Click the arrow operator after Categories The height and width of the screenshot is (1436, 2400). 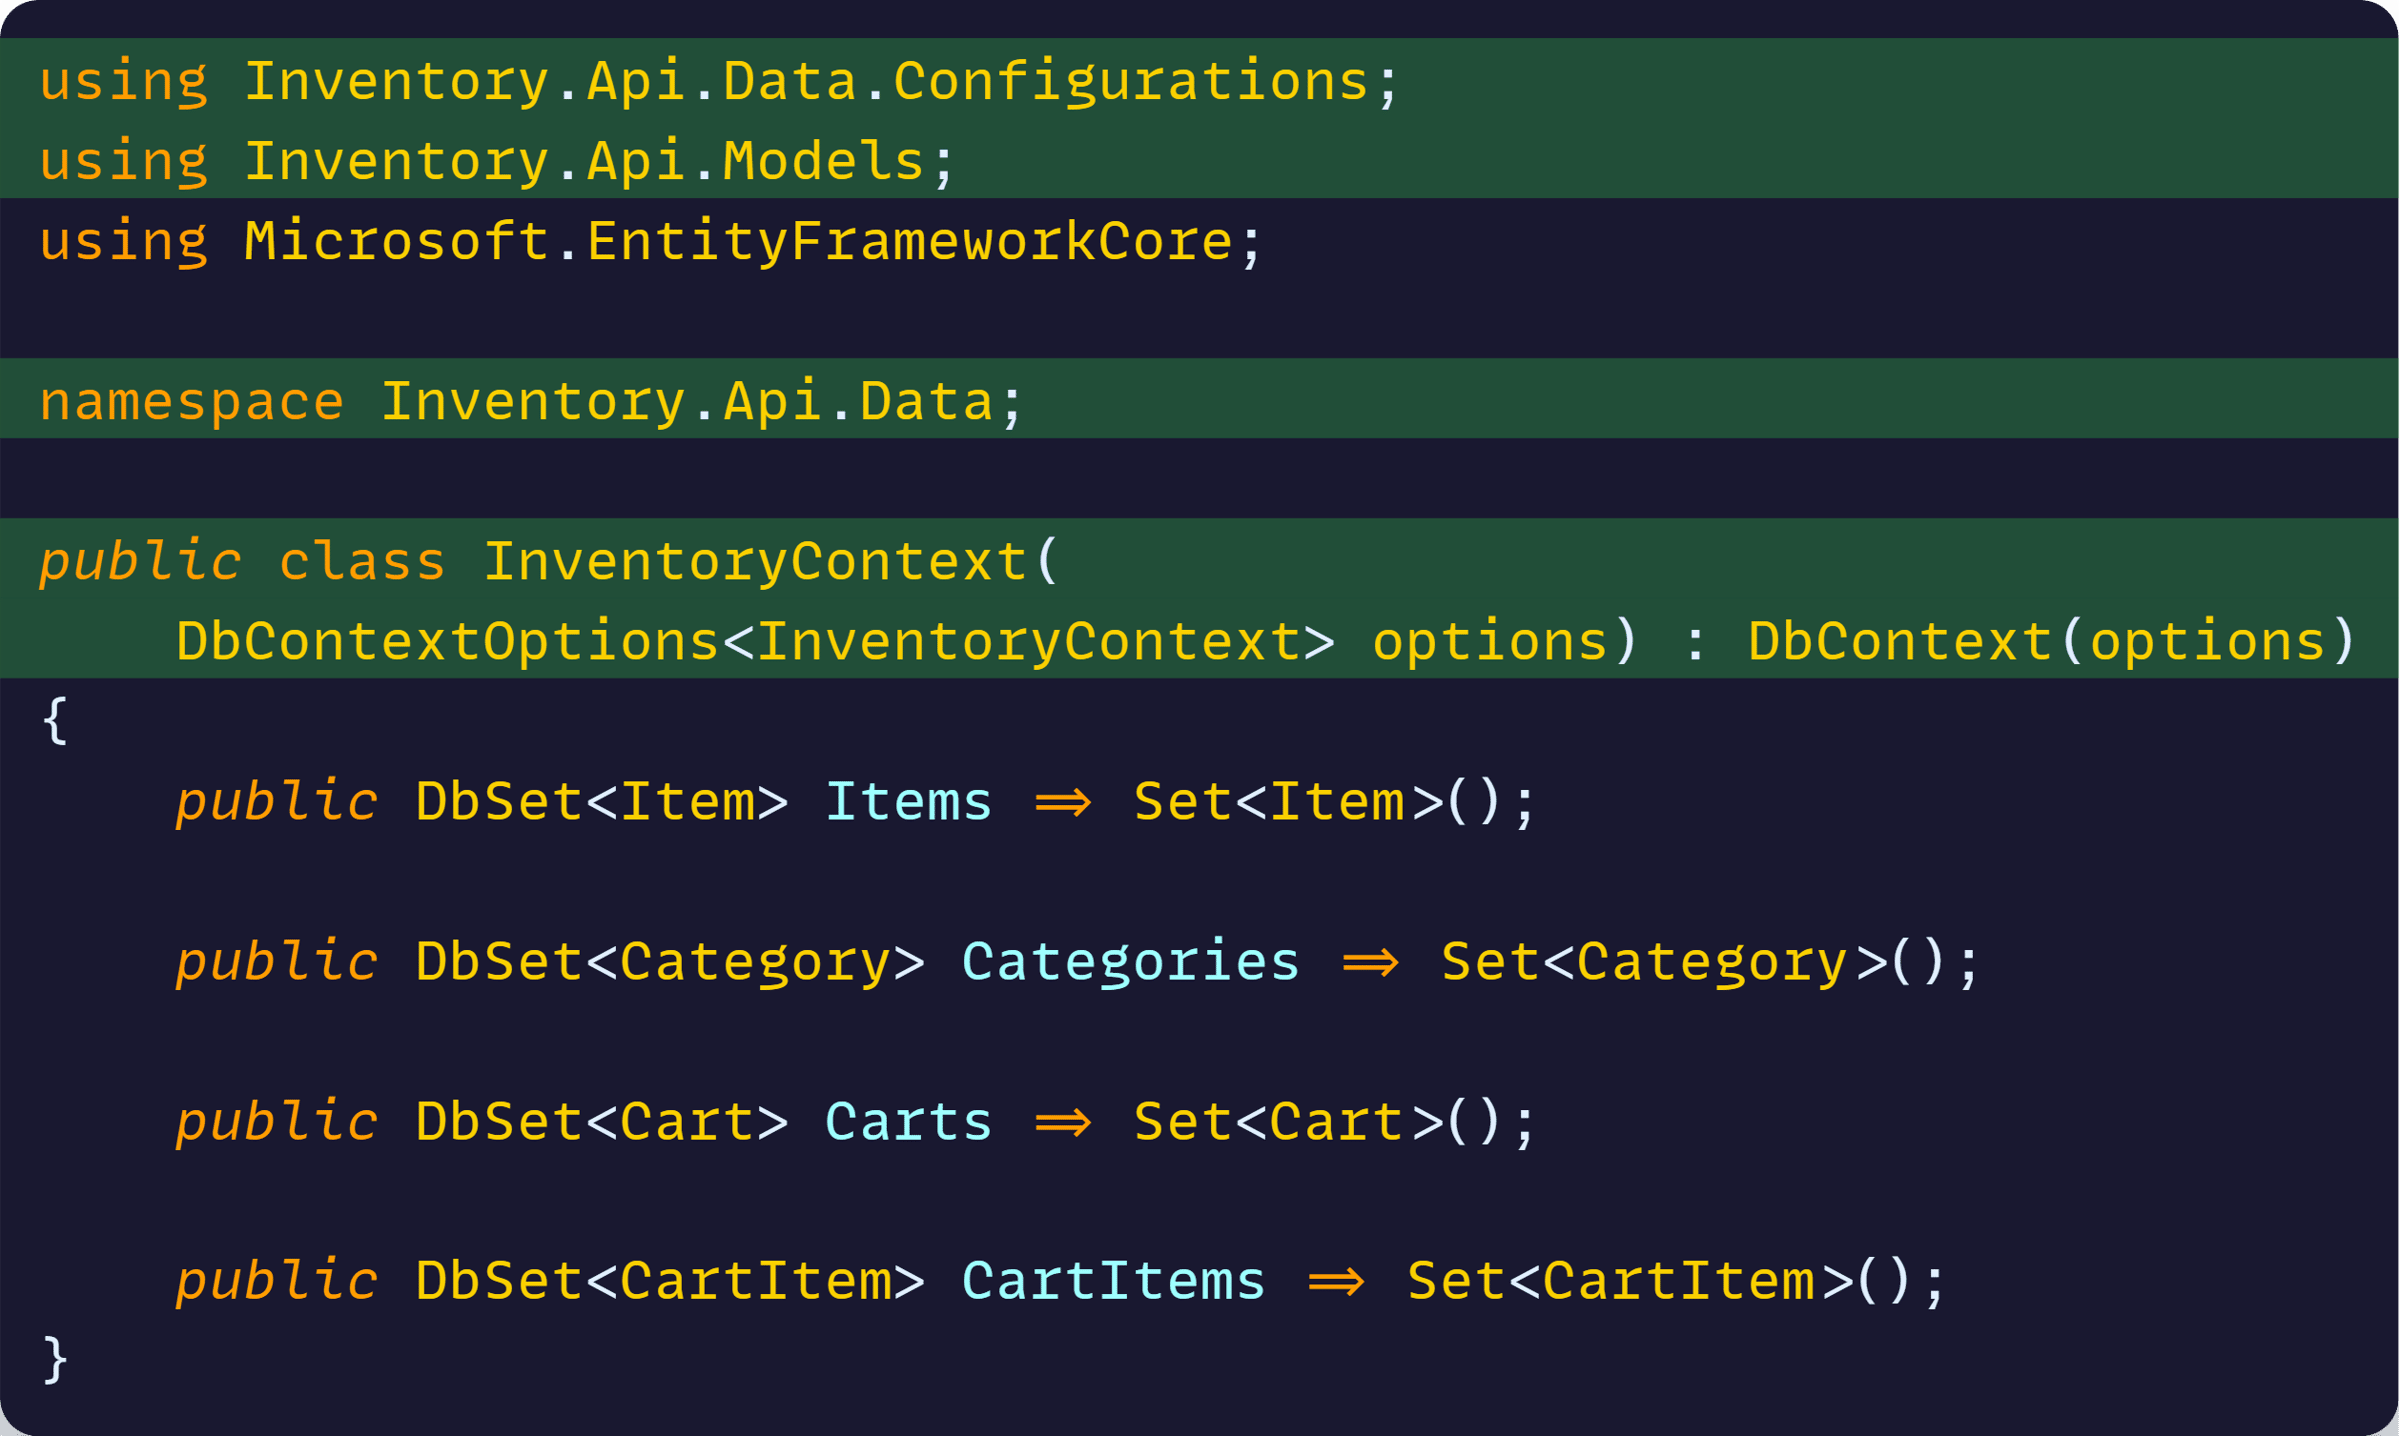(1371, 962)
